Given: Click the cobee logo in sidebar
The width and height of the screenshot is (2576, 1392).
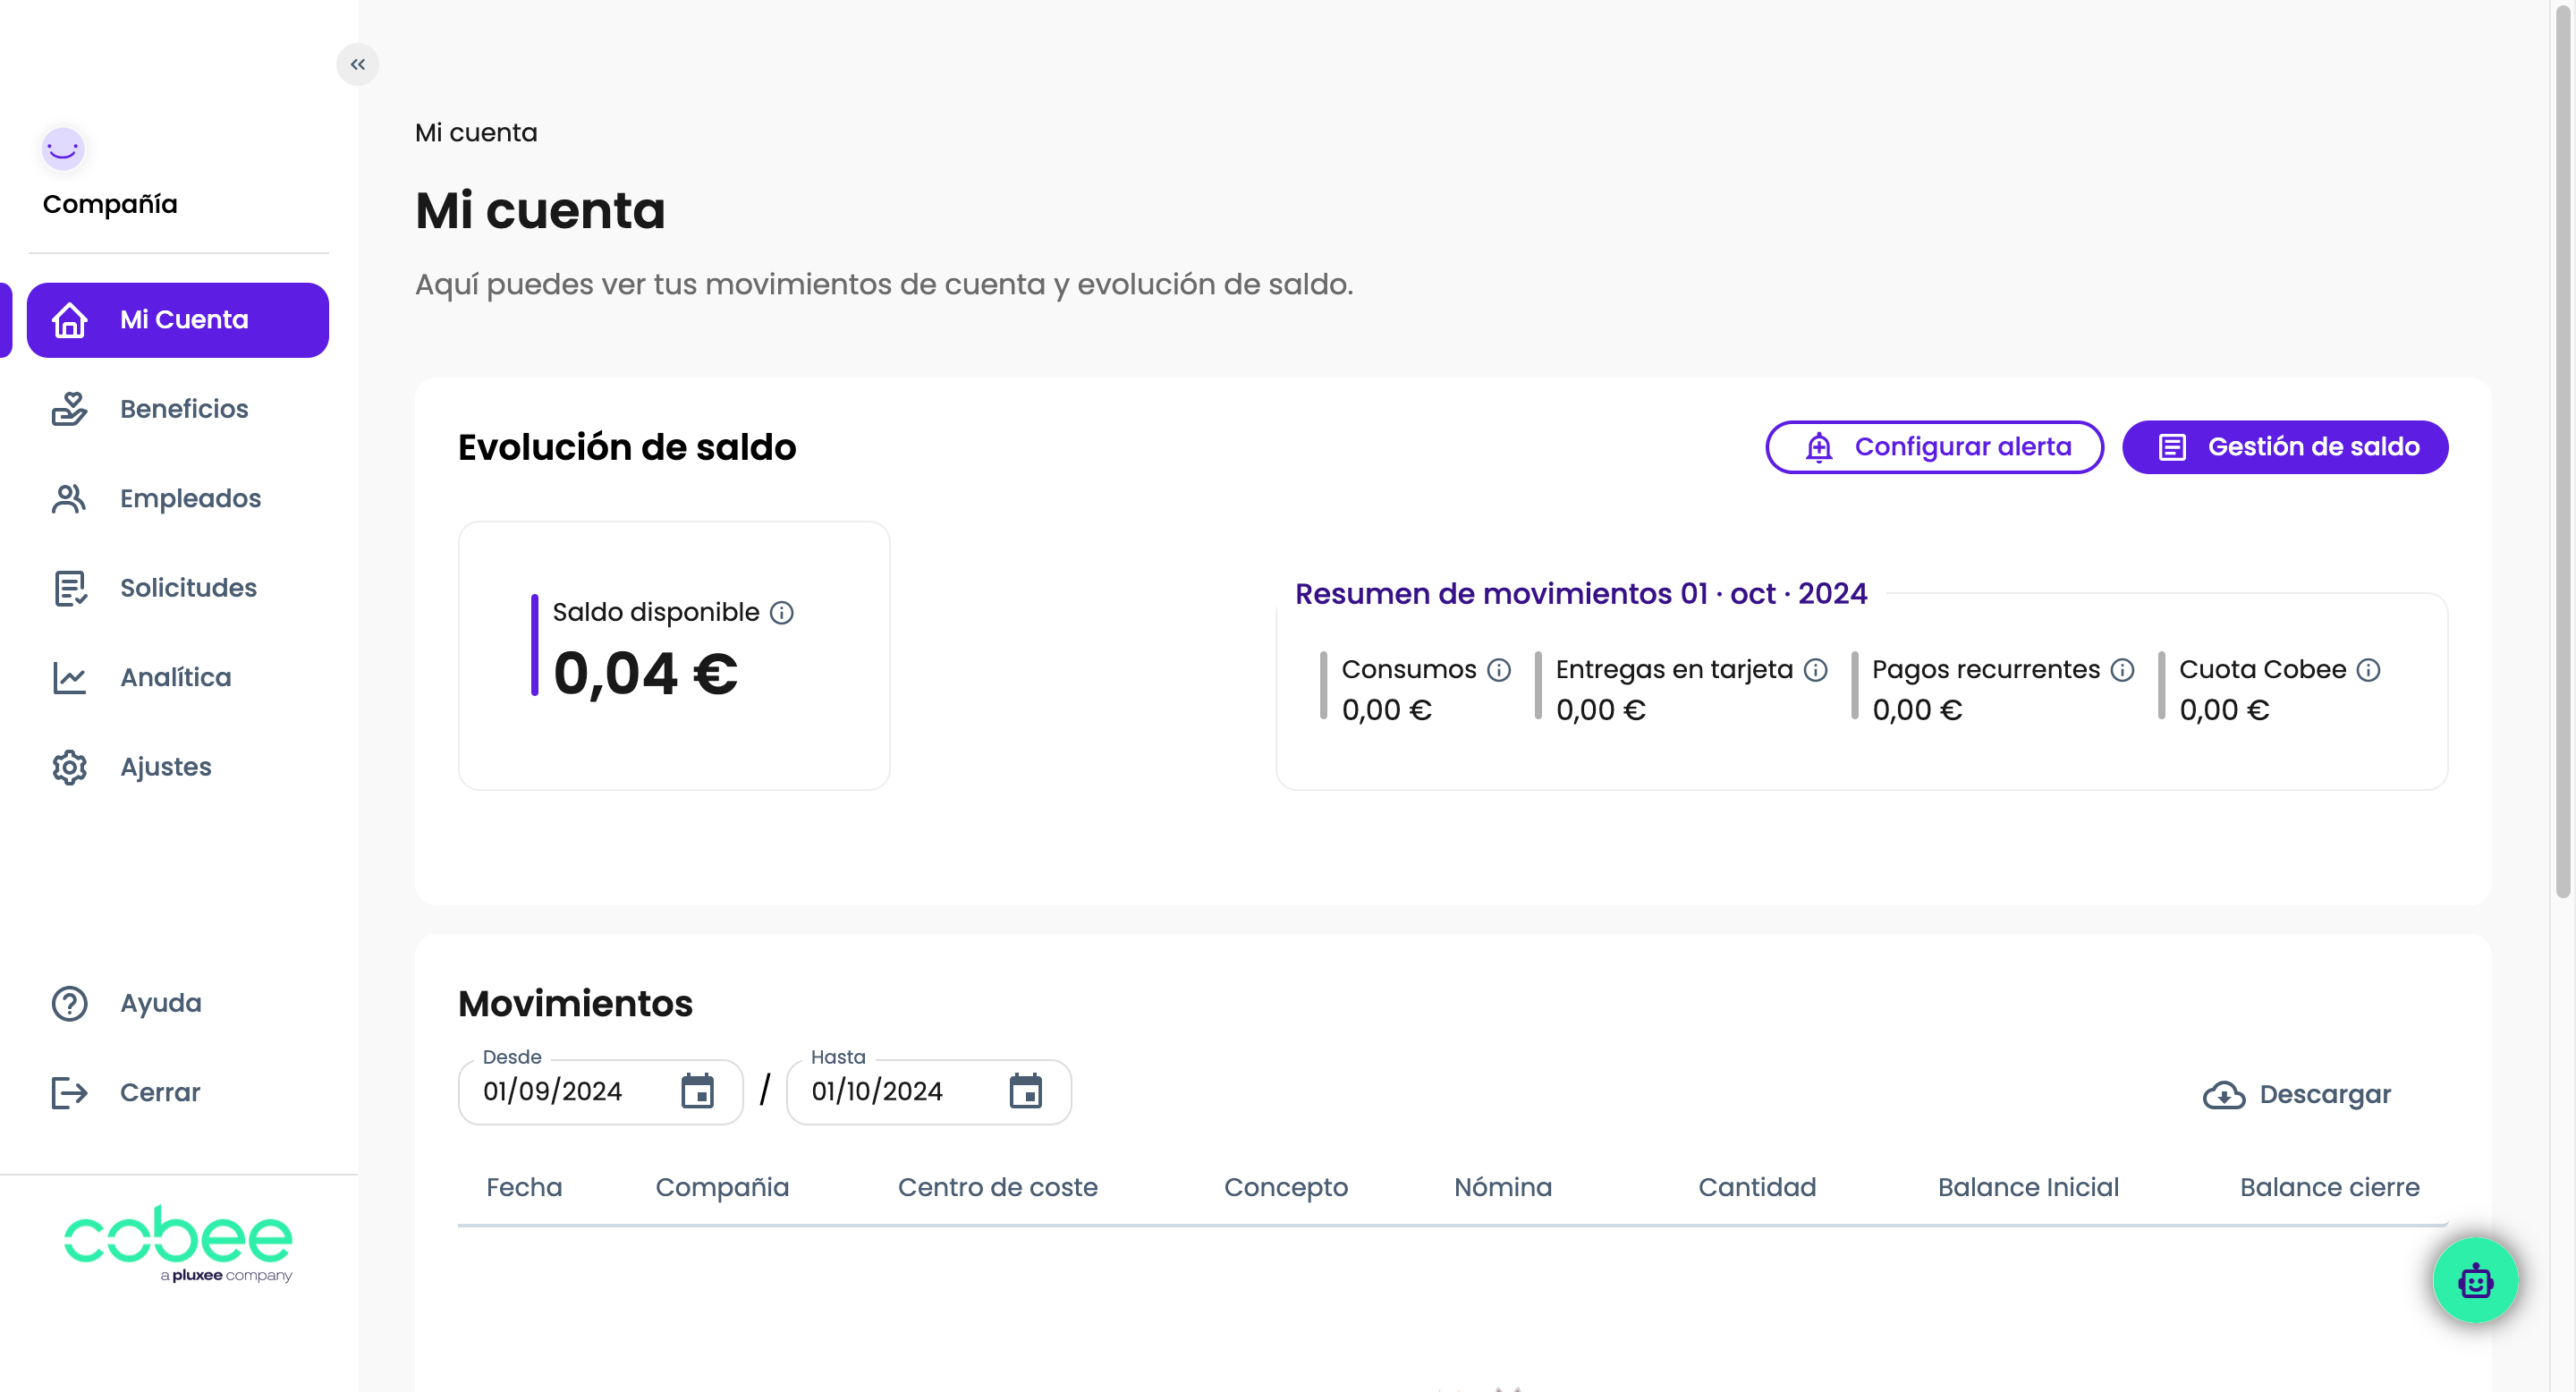Looking at the screenshot, I should (178, 1242).
